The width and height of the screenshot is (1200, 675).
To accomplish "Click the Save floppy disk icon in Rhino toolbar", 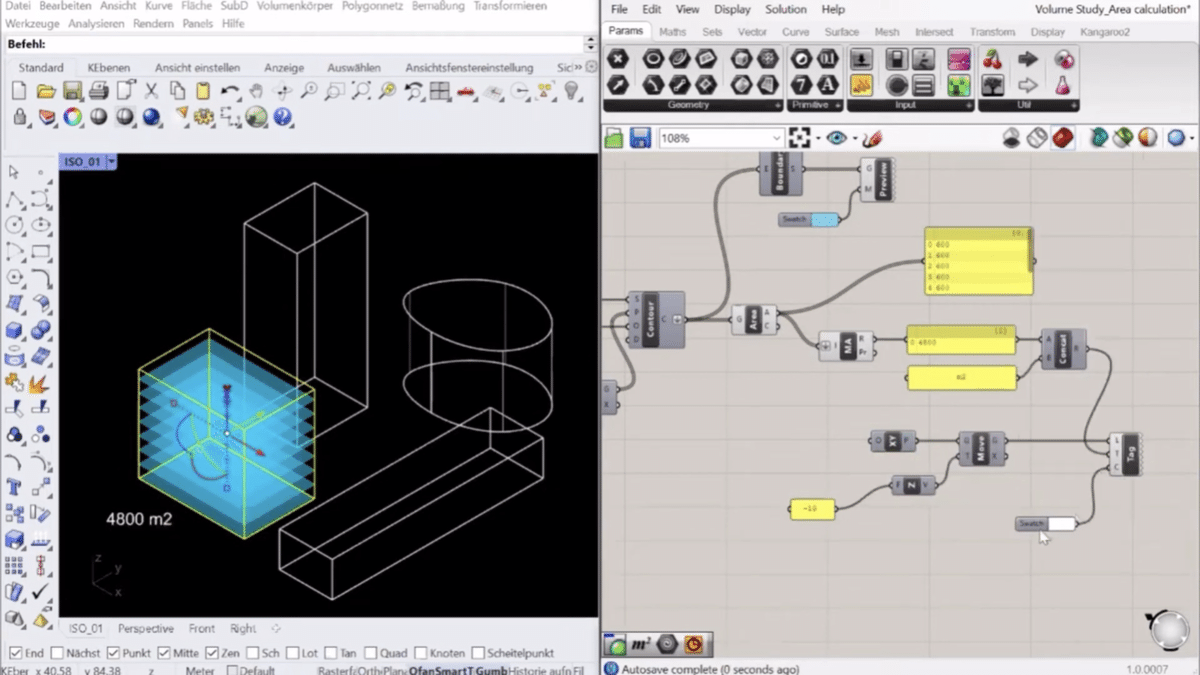I will (x=72, y=91).
